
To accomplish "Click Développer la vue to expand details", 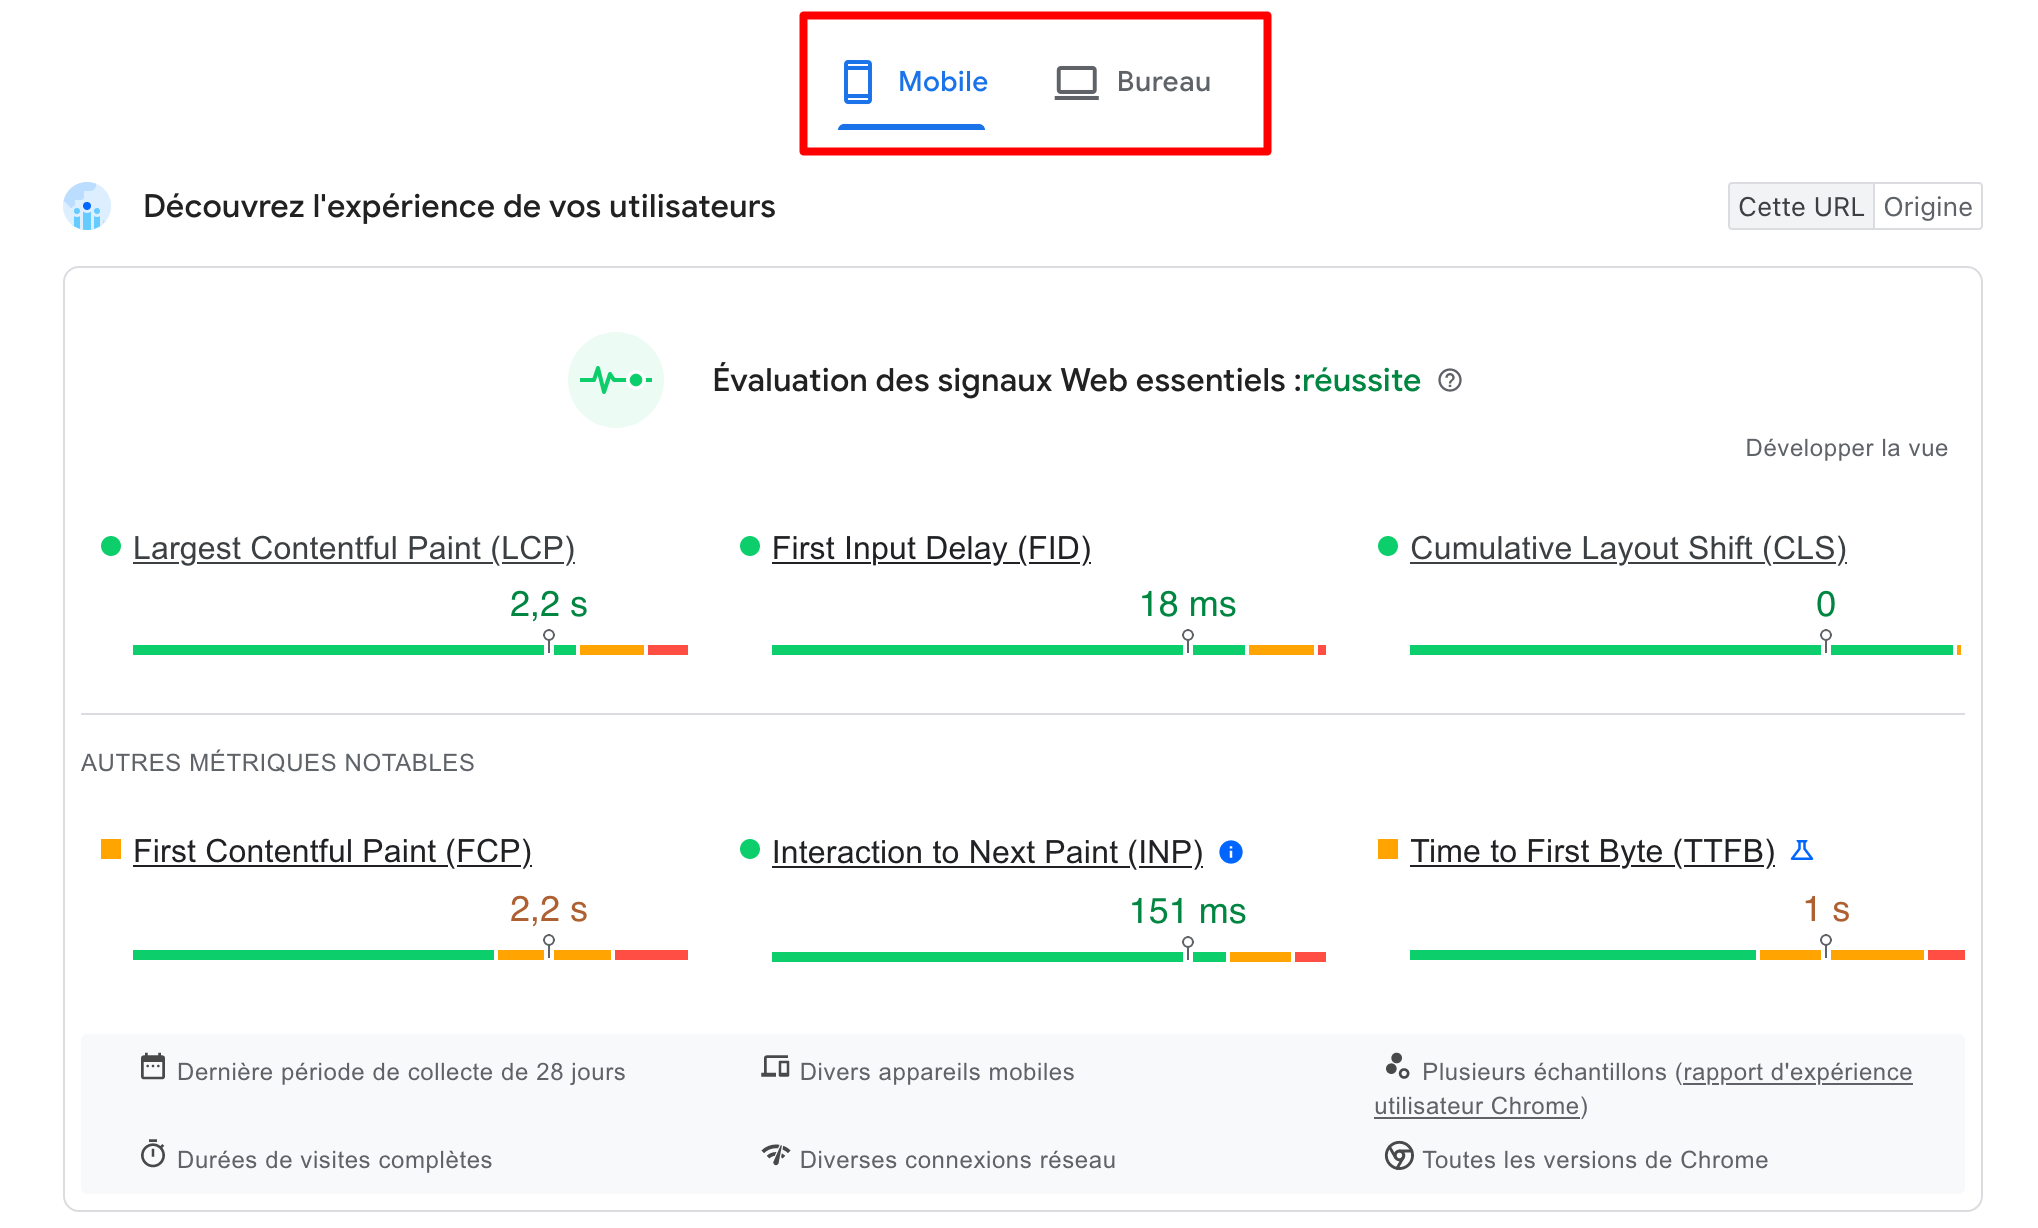I will coord(1845,447).
